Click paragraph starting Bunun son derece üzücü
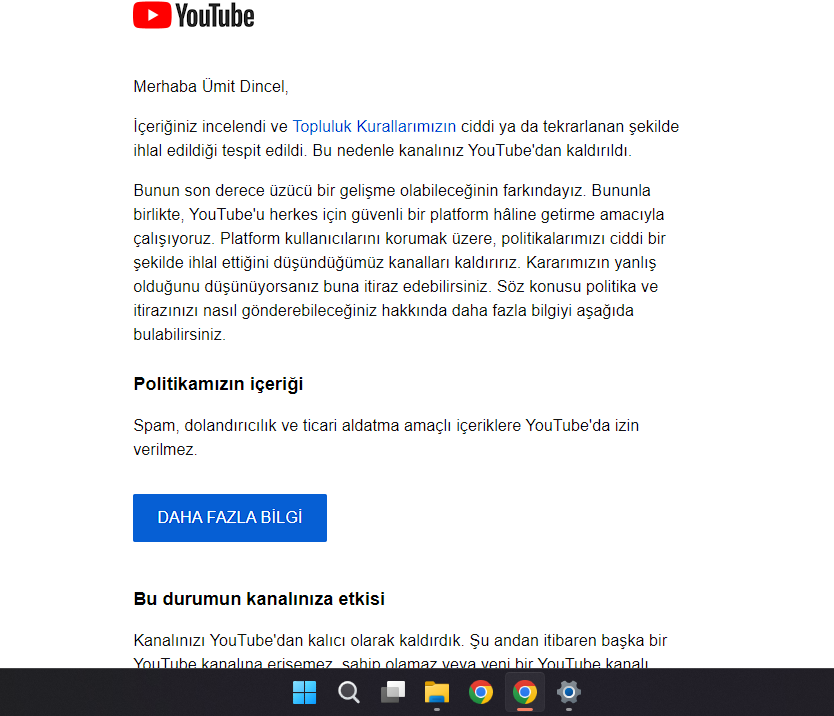Viewport: 834px width, 716px height. pos(399,262)
